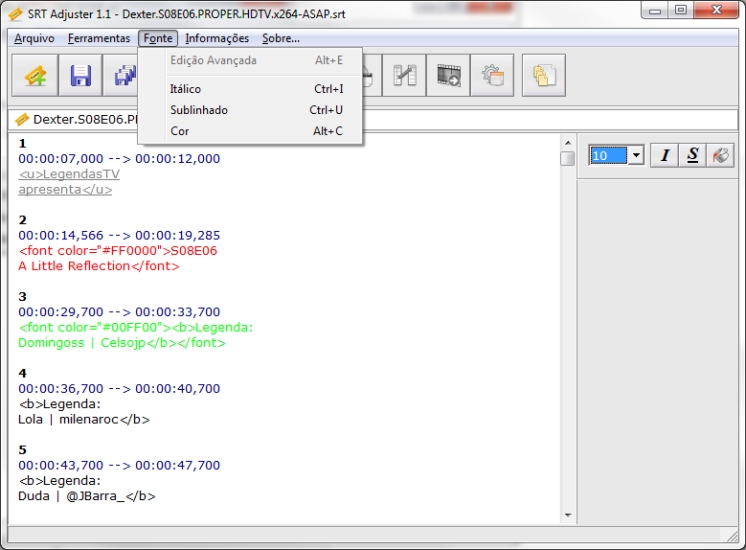The width and height of the screenshot is (746, 550).
Task: Click the italic I button in side panel
Action: coord(665,155)
